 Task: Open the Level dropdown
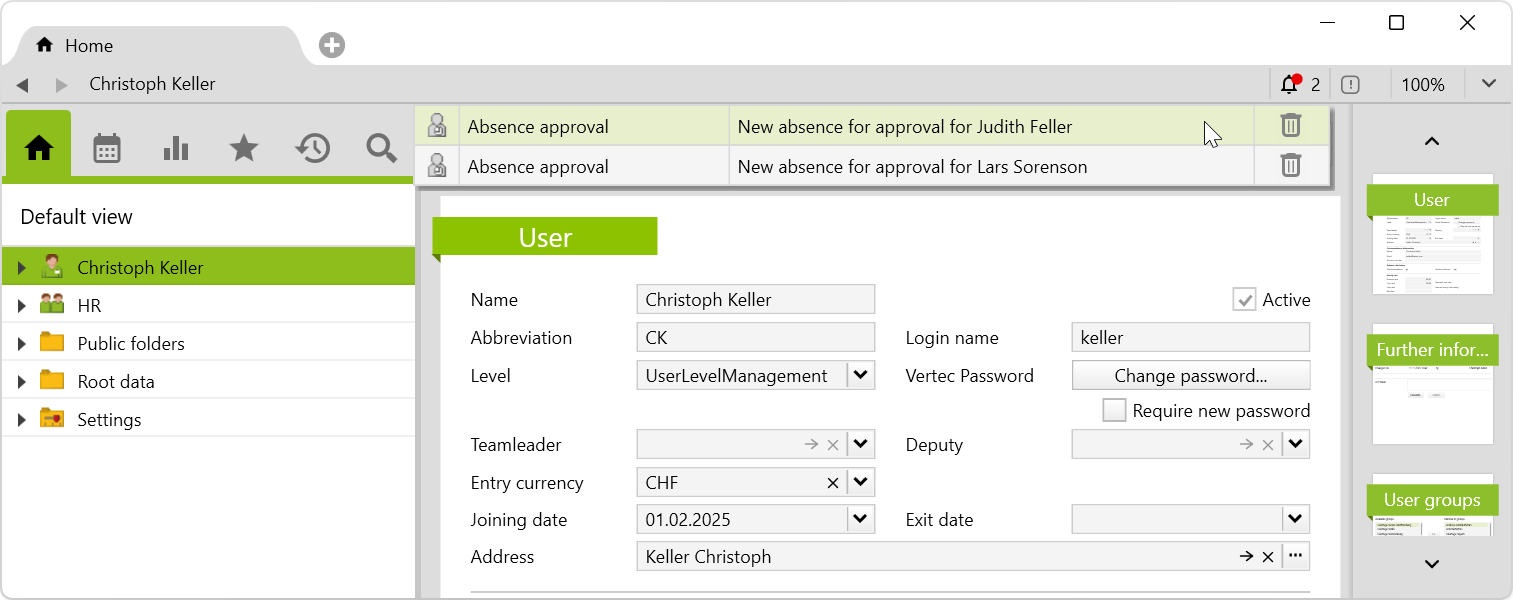861,376
